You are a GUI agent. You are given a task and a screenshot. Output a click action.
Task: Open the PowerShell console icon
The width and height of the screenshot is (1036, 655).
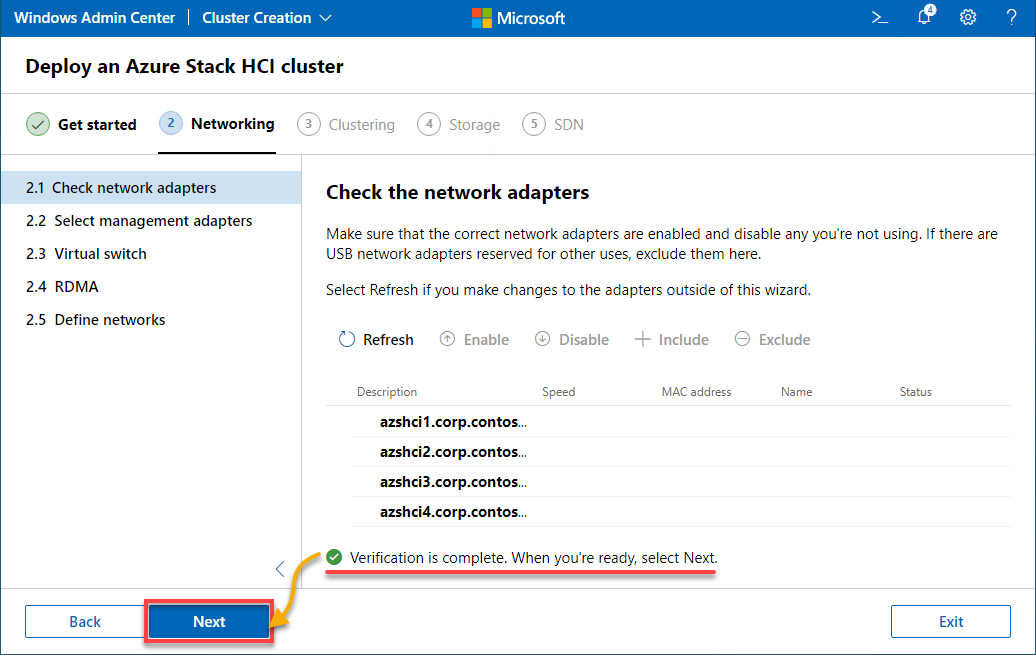(x=879, y=18)
